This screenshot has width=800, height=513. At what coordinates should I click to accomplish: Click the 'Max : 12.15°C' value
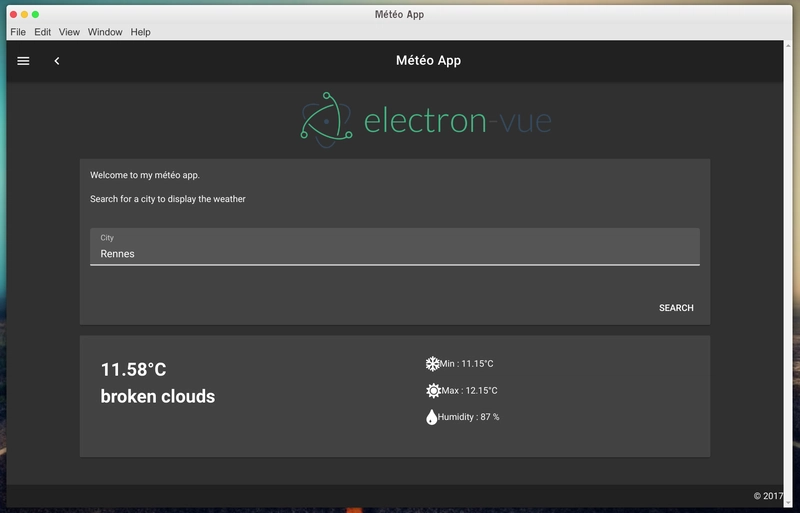[x=469, y=390]
